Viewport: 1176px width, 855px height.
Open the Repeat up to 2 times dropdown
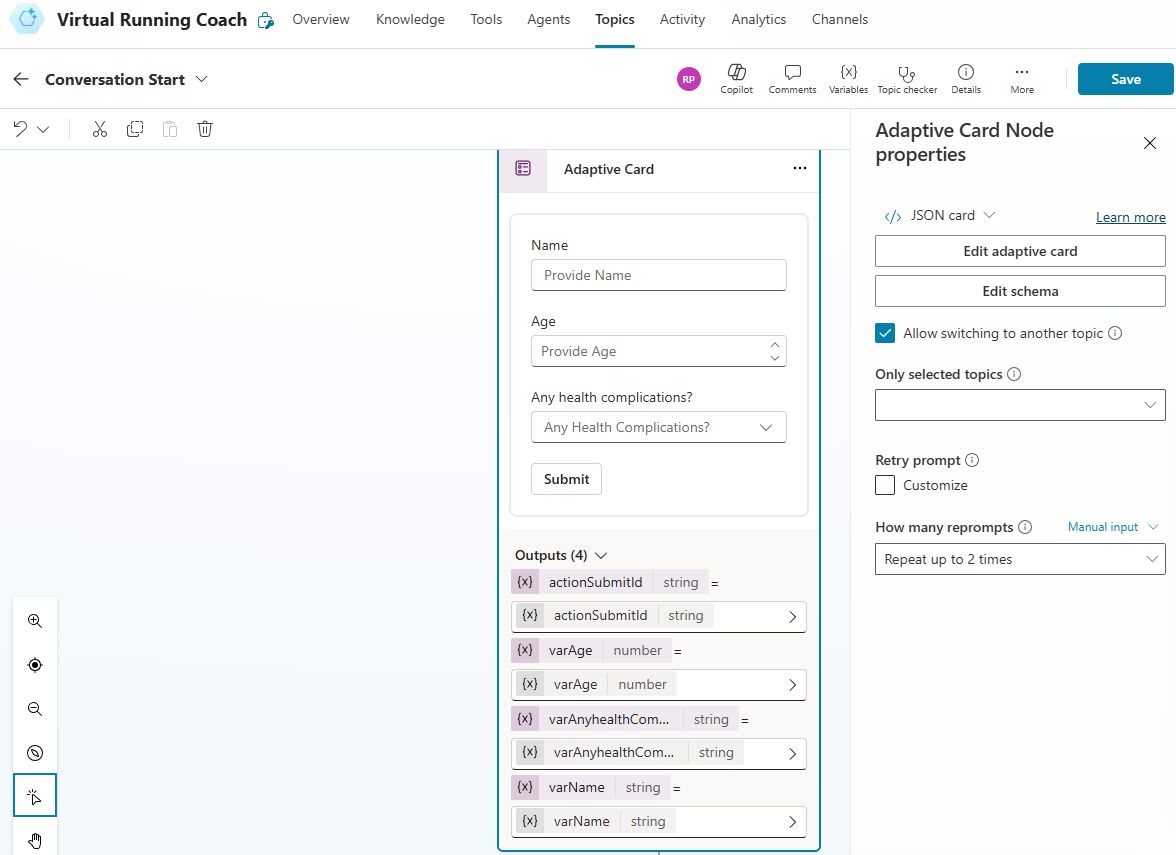(x=1020, y=559)
